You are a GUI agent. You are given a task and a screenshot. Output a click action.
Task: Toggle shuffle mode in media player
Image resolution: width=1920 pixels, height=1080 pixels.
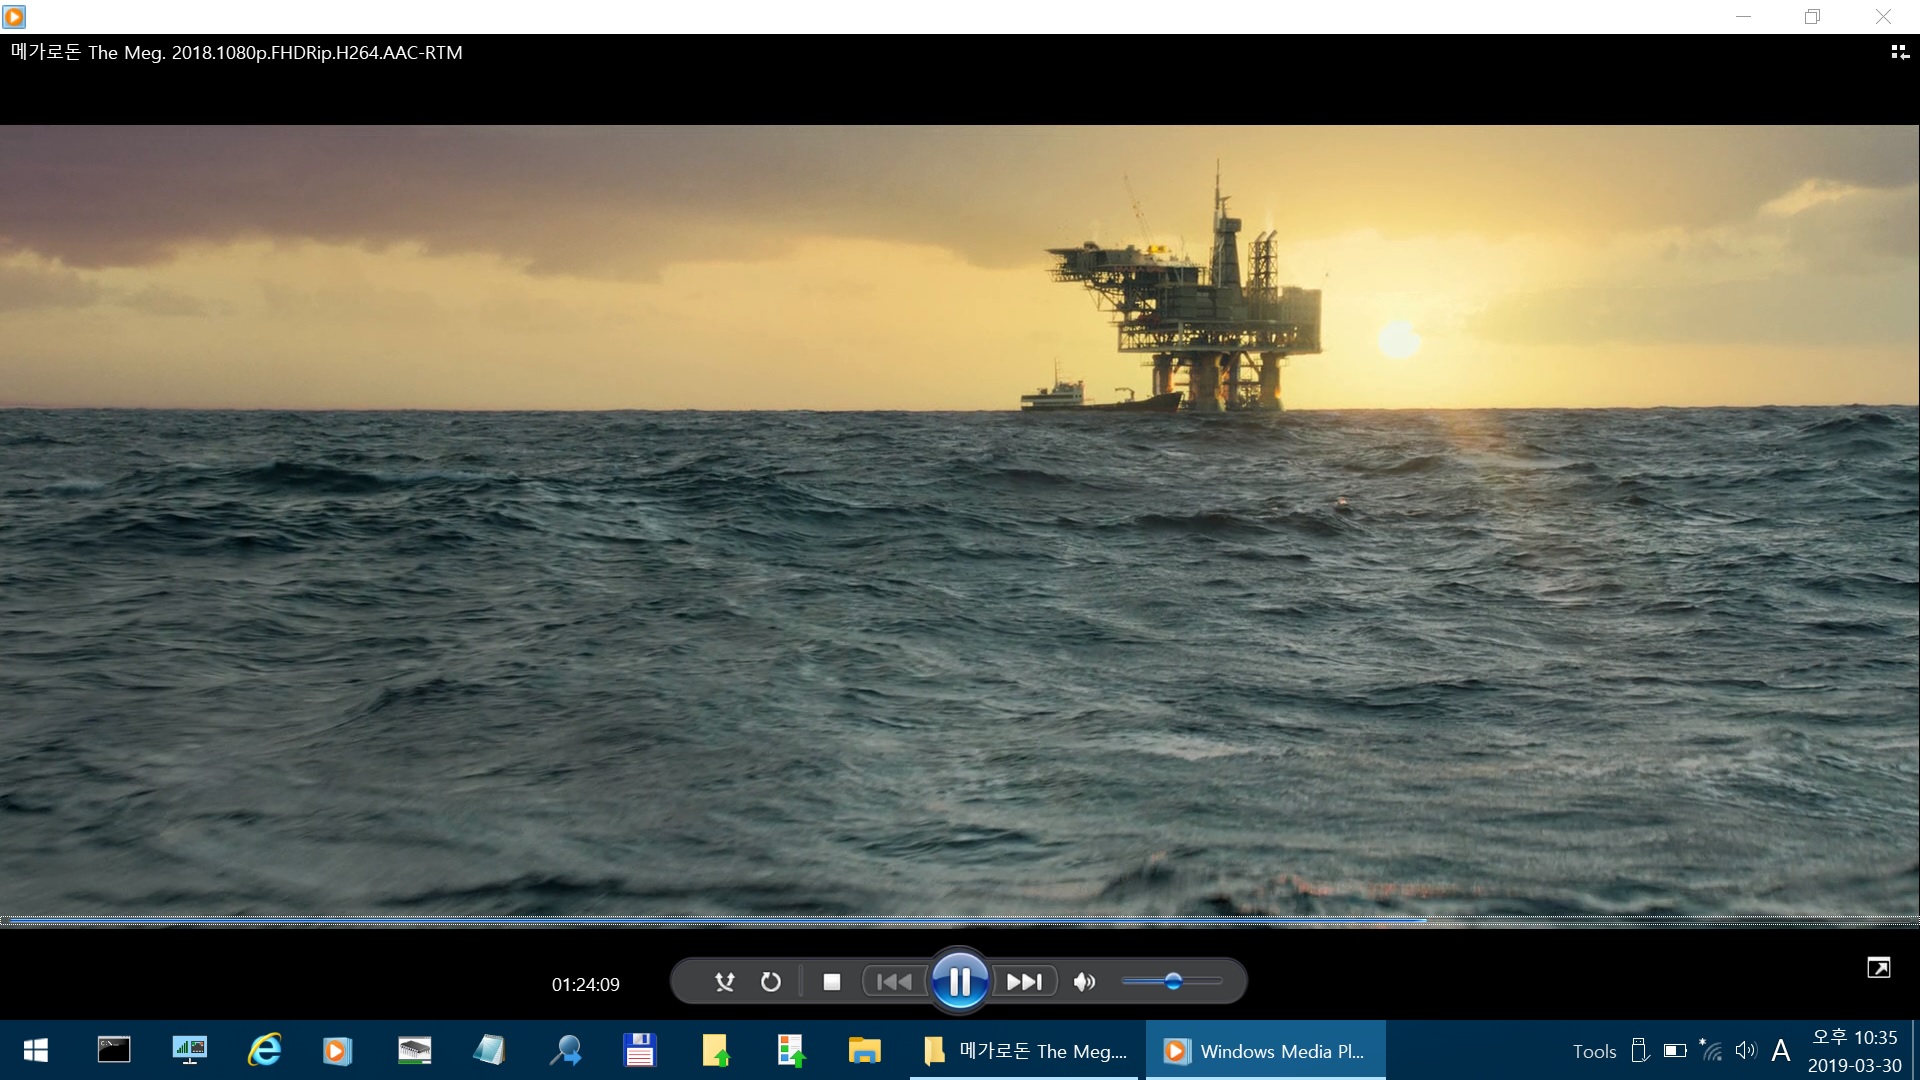(x=725, y=982)
